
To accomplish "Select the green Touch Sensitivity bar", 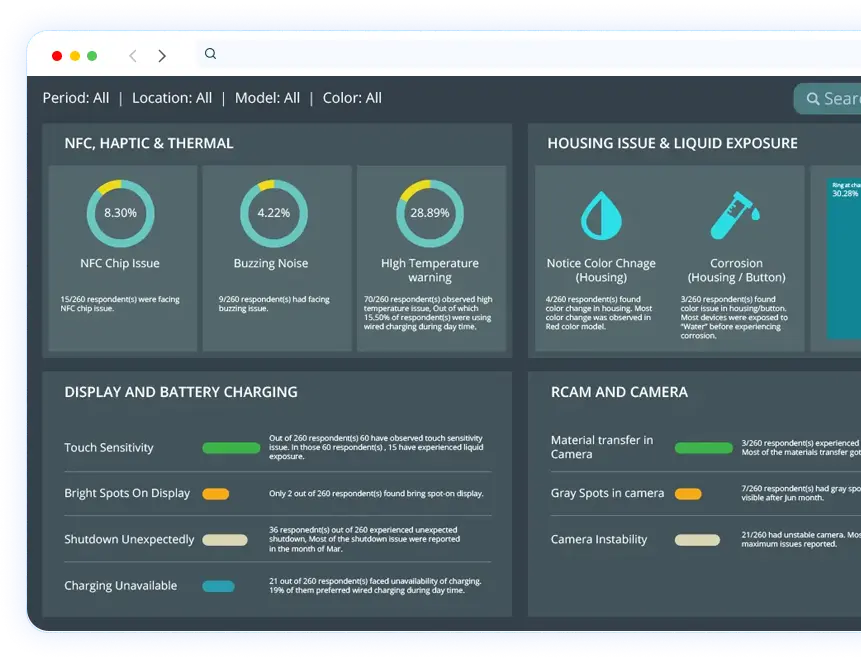I will pos(231,448).
